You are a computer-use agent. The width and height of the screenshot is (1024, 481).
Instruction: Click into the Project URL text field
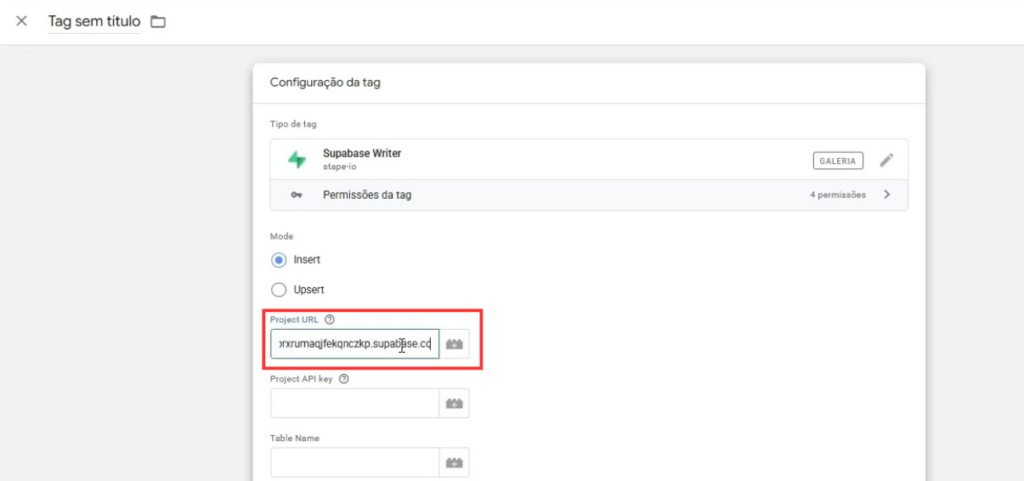(354, 344)
